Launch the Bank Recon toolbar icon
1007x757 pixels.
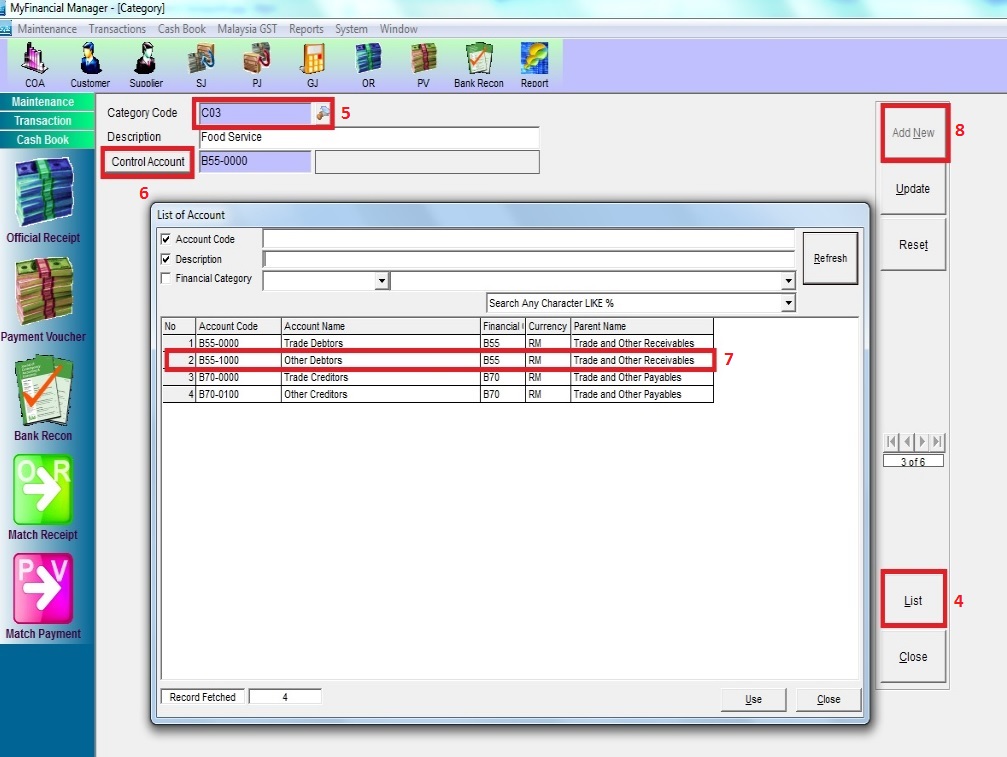(x=479, y=62)
